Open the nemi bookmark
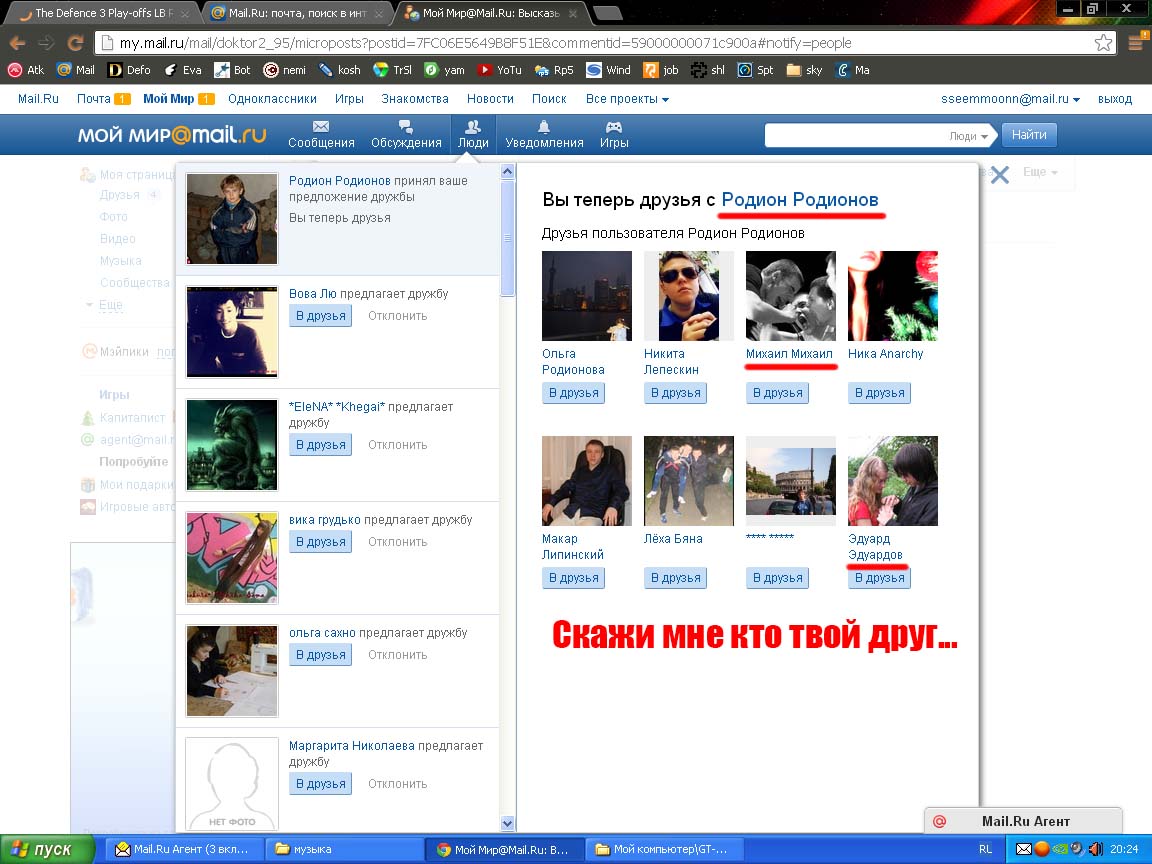The width and height of the screenshot is (1152, 864). pyautogui.click(x=284, y=70)
